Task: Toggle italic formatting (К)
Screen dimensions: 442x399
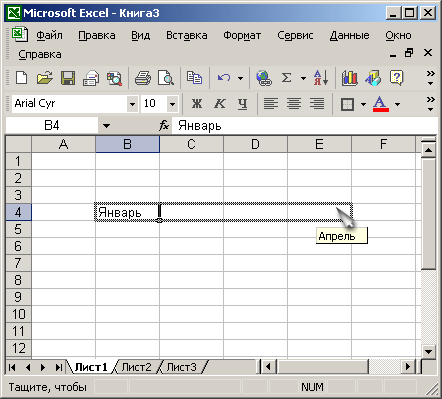Action: pos(220,104)
